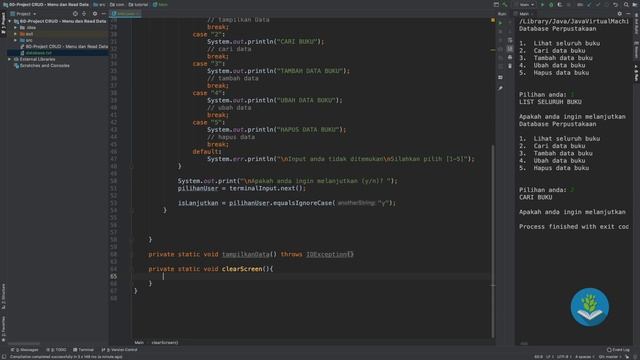Place cursor on empty line 65

[x=312, y=276]
